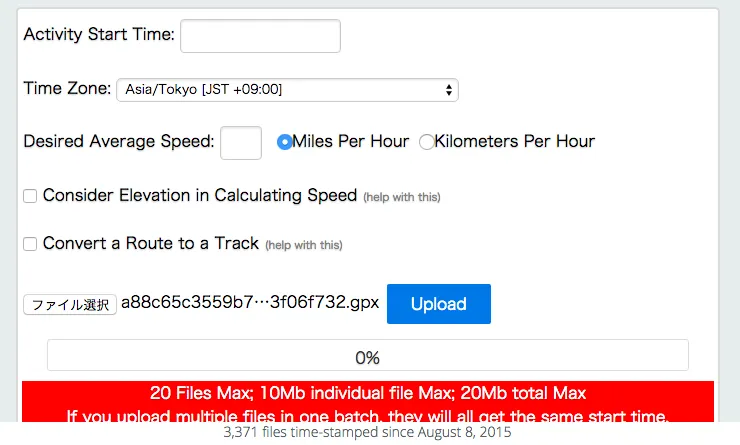740x445 pixels.
Task: Click the "If you upload multiple files" warning line
Action: (x=367, y=415)
